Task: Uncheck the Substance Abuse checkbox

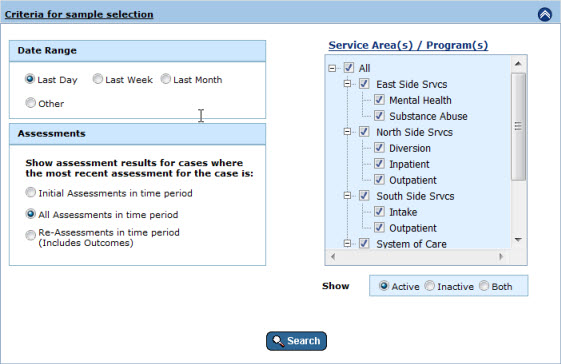Action: pos(379,116)
